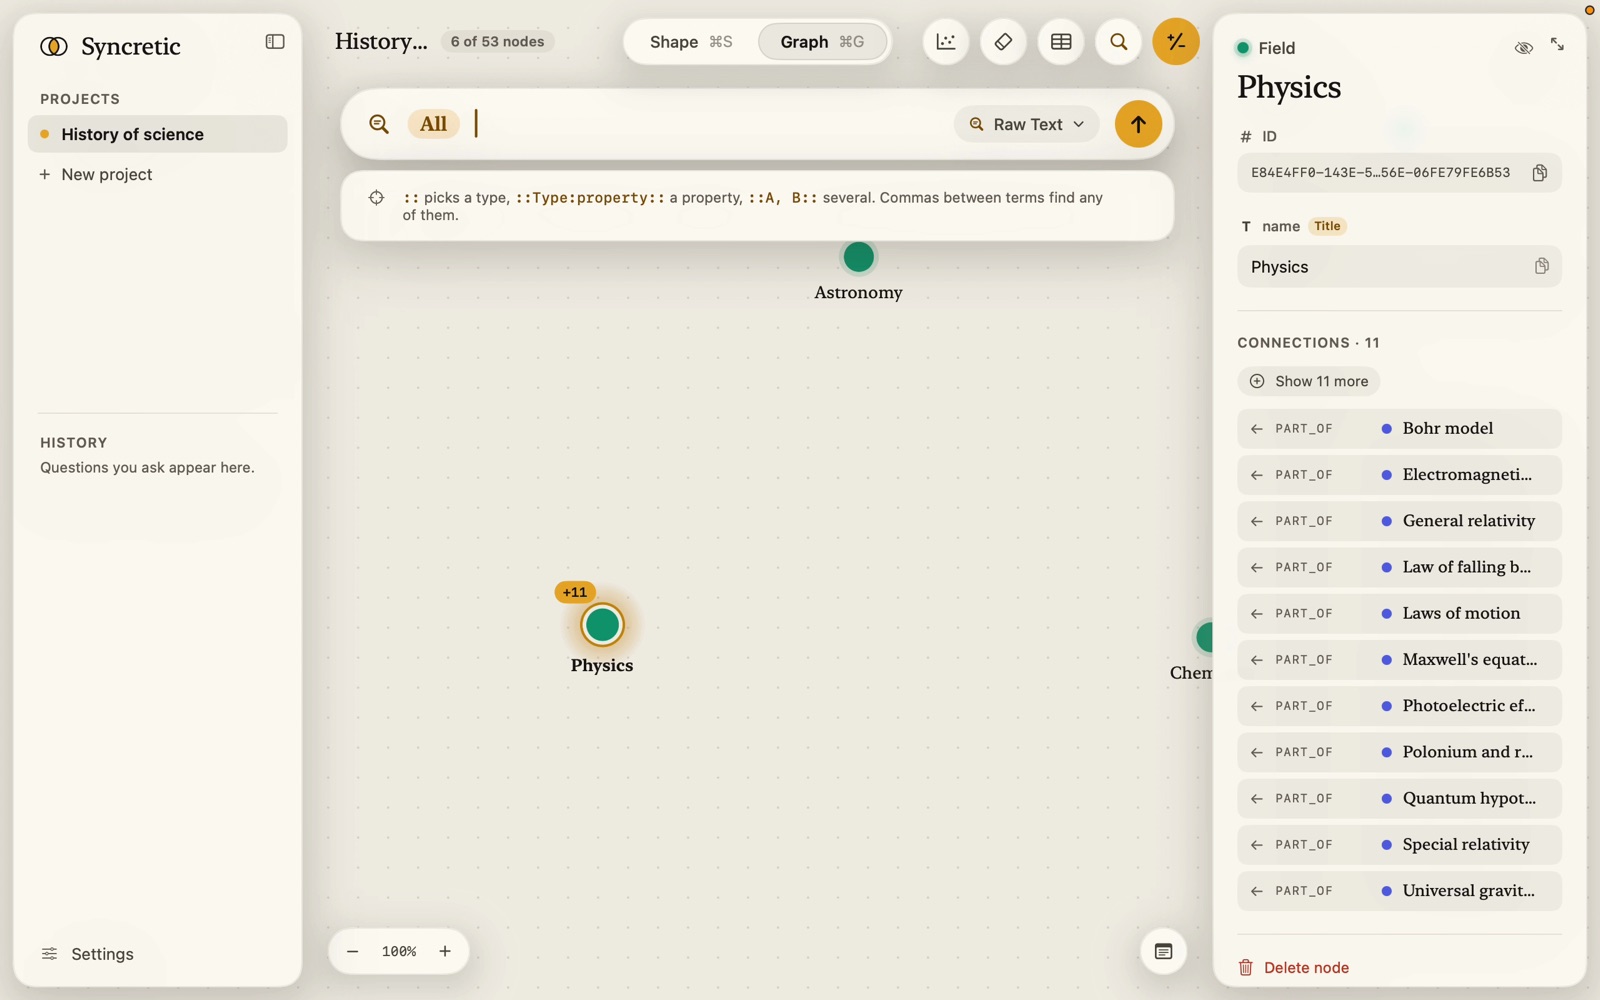Screen dimensions: 1600x1000
Task: Select the Physics node in the graph
Action: point(602,625)
